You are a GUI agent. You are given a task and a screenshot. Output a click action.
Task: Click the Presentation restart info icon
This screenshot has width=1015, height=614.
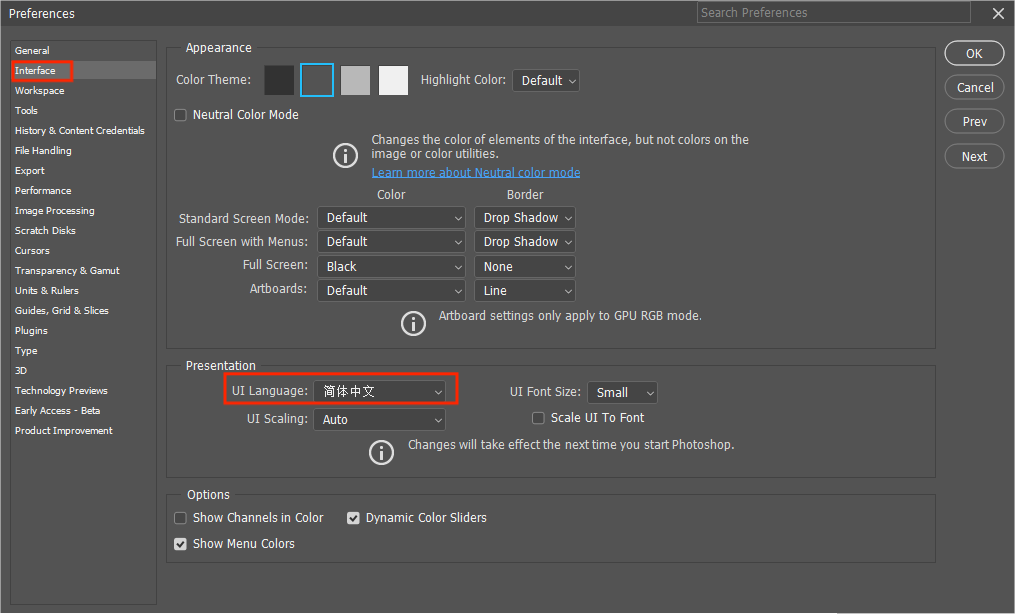coord(381,452)
